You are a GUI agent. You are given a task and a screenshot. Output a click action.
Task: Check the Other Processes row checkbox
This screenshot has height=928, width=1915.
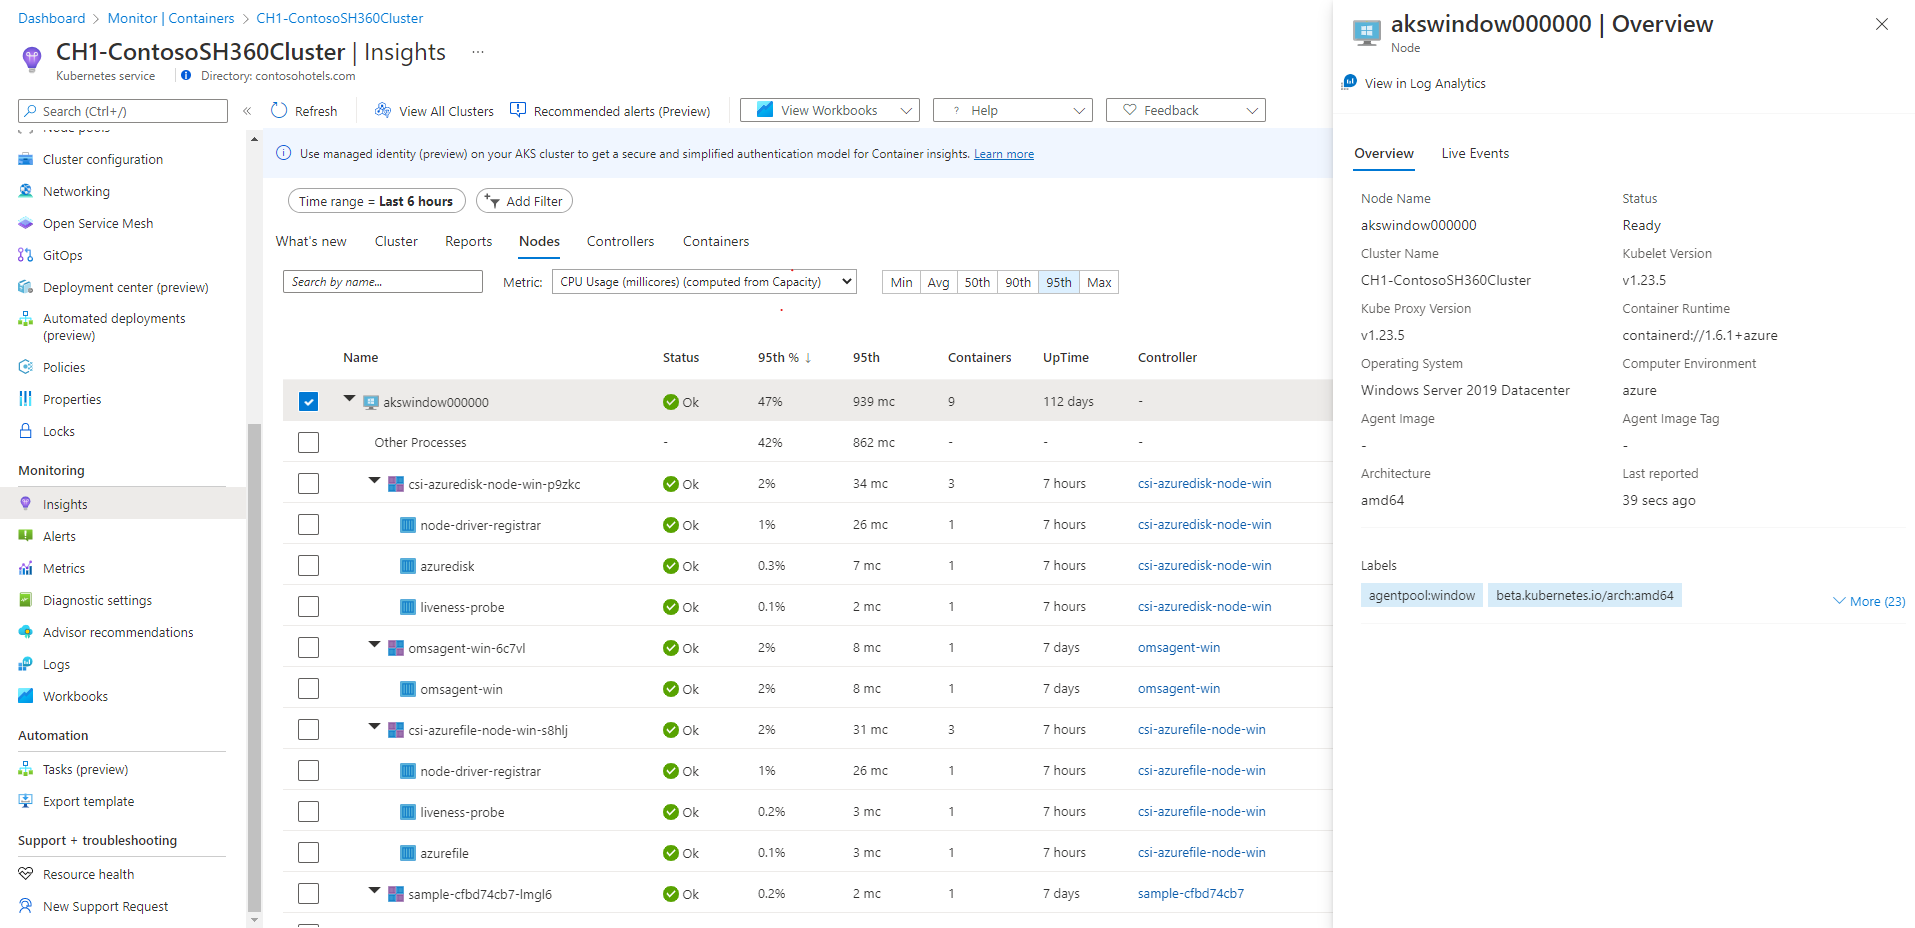pos(308,442)
